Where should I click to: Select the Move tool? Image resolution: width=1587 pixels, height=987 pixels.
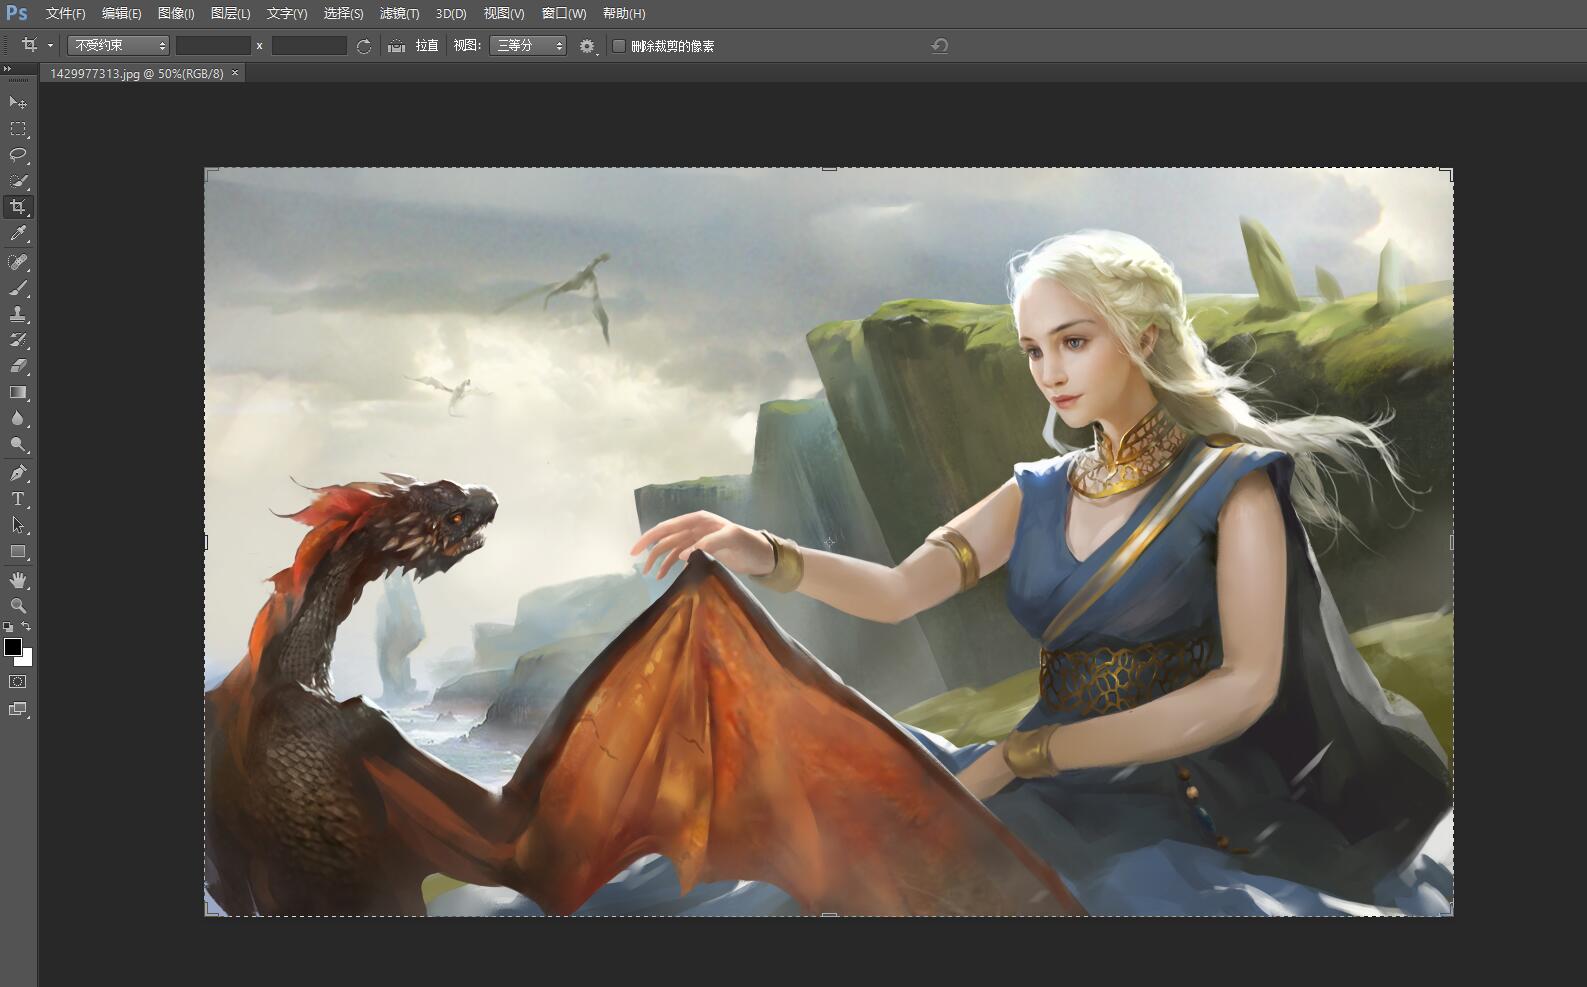pos(18,103)
